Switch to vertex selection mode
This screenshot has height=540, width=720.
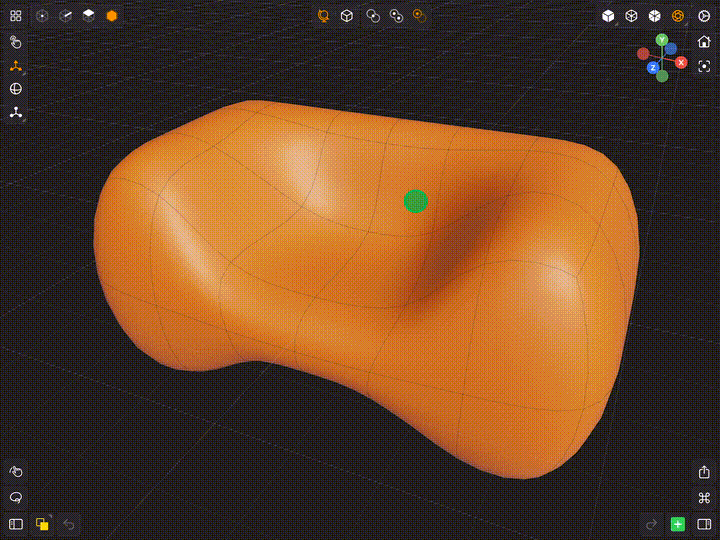42,16
